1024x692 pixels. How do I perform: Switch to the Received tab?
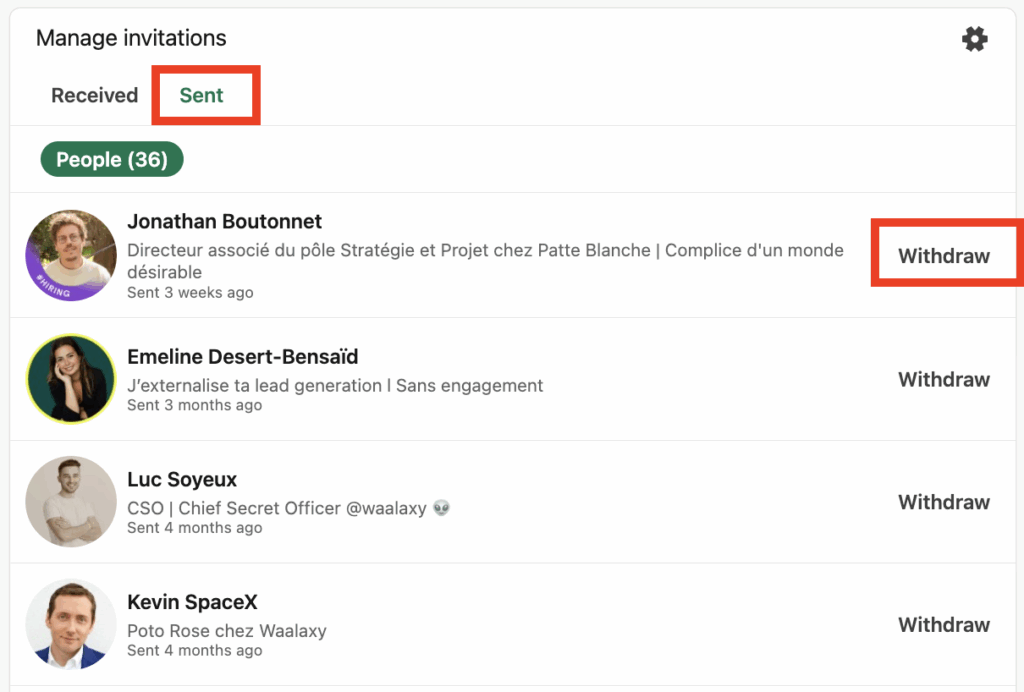(94, 96)
